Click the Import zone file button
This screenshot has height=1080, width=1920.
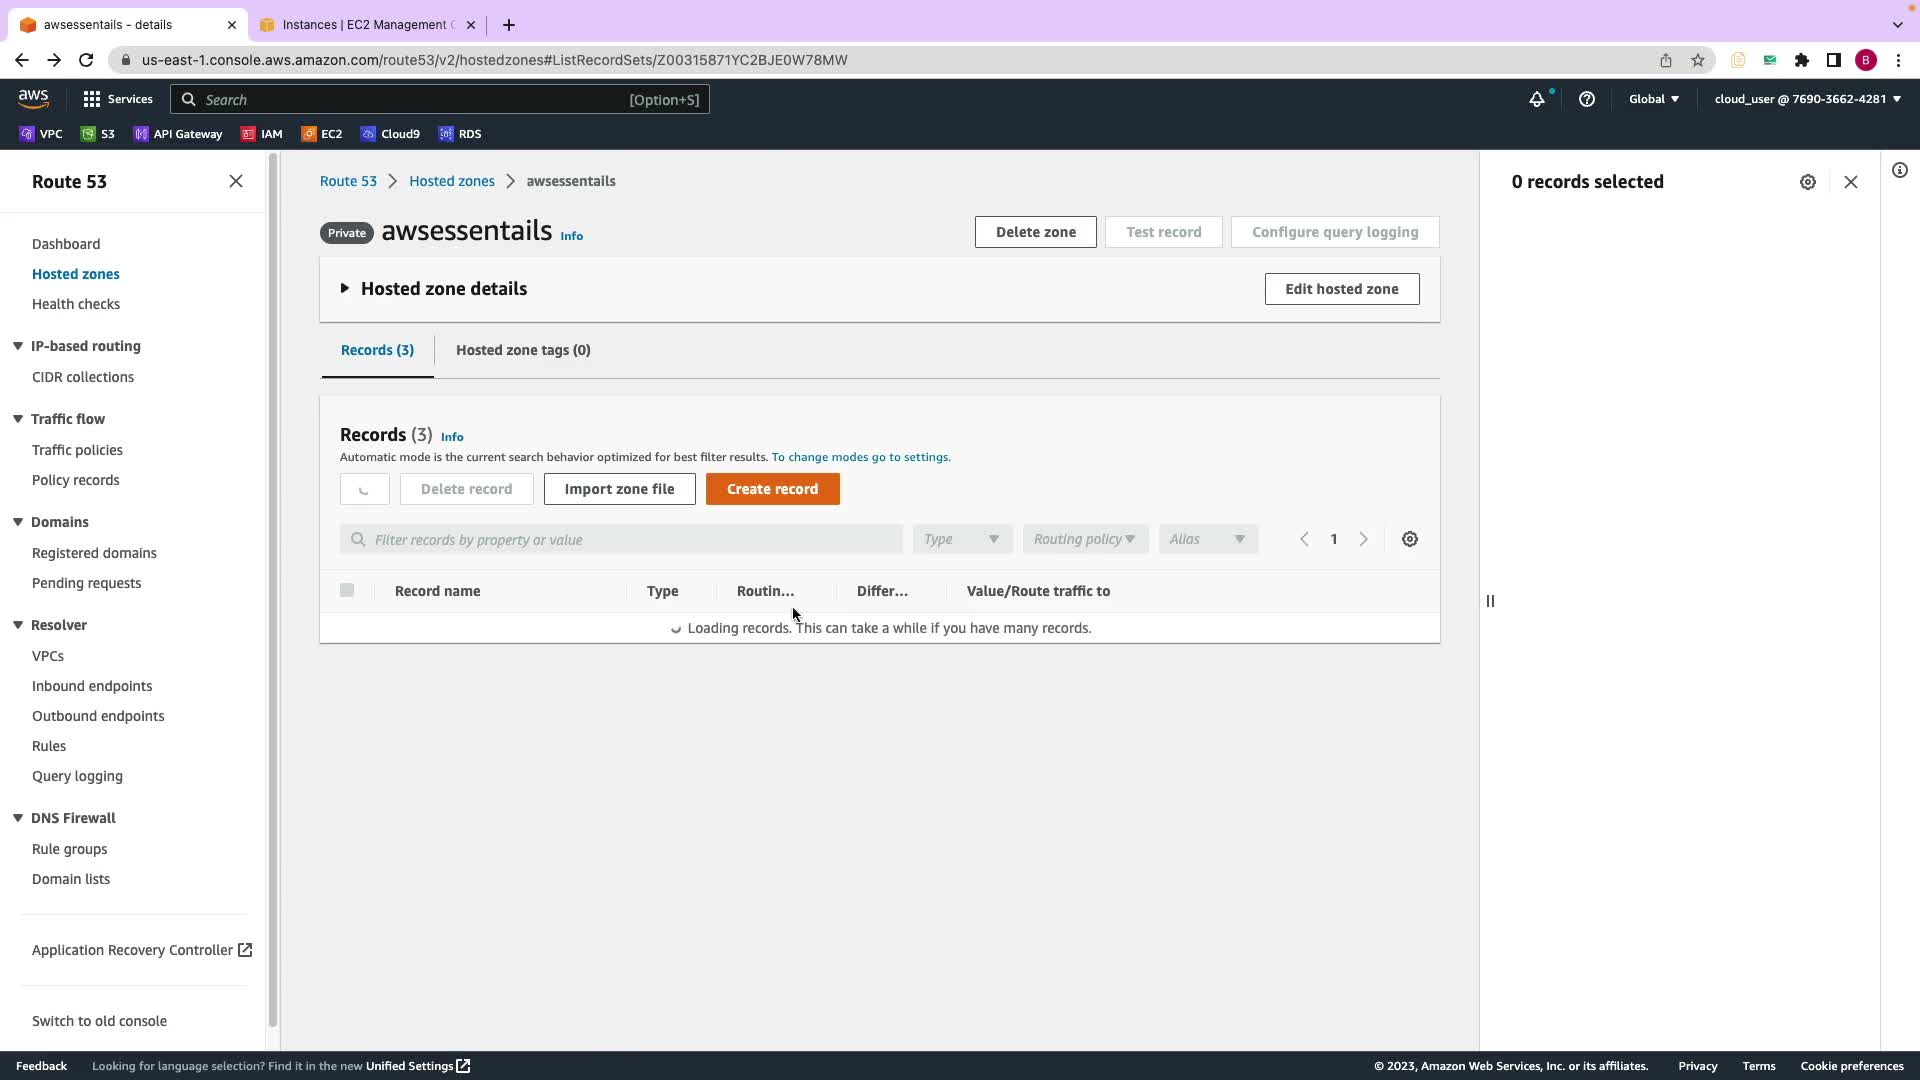click(619, 489)
